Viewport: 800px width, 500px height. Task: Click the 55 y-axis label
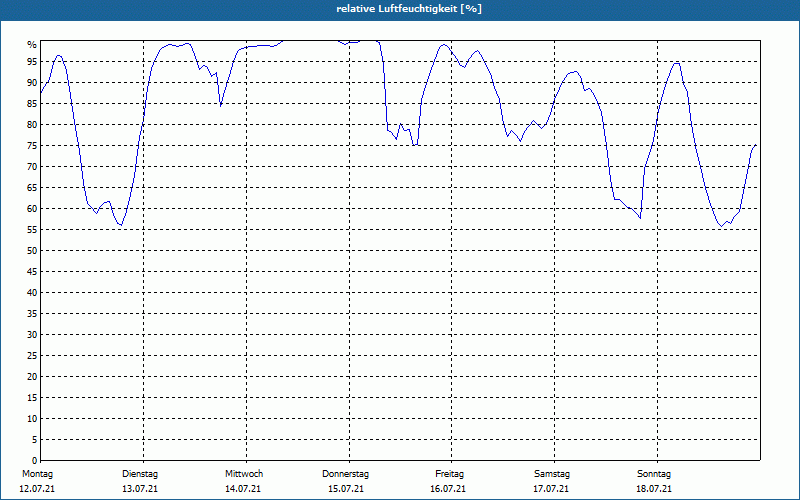32,230
